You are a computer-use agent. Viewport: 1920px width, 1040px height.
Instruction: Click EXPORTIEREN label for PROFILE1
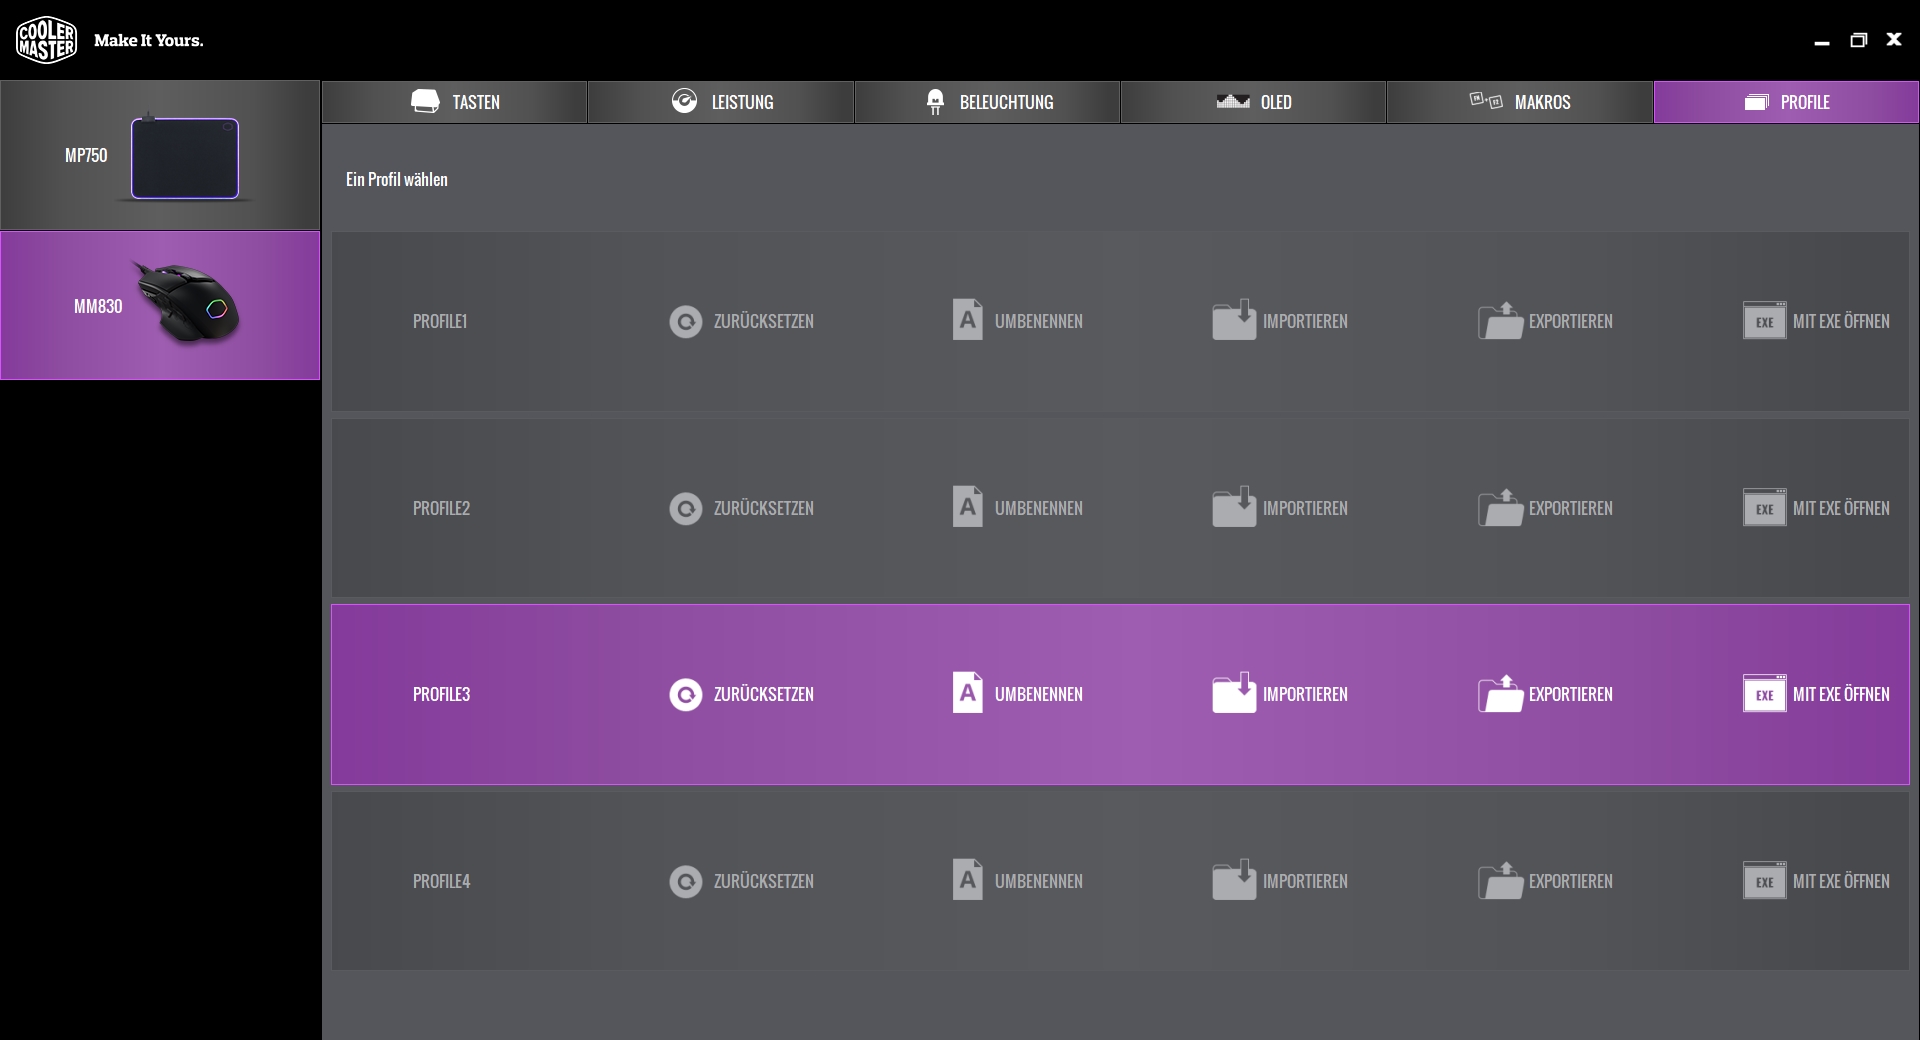click(1570, 321)
